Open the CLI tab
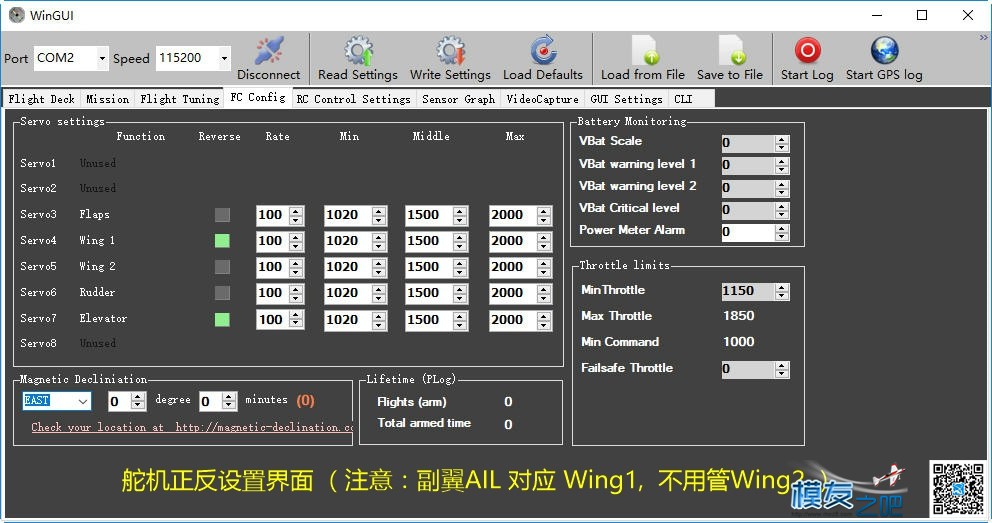The image size is (992, 523). [683, 99]
